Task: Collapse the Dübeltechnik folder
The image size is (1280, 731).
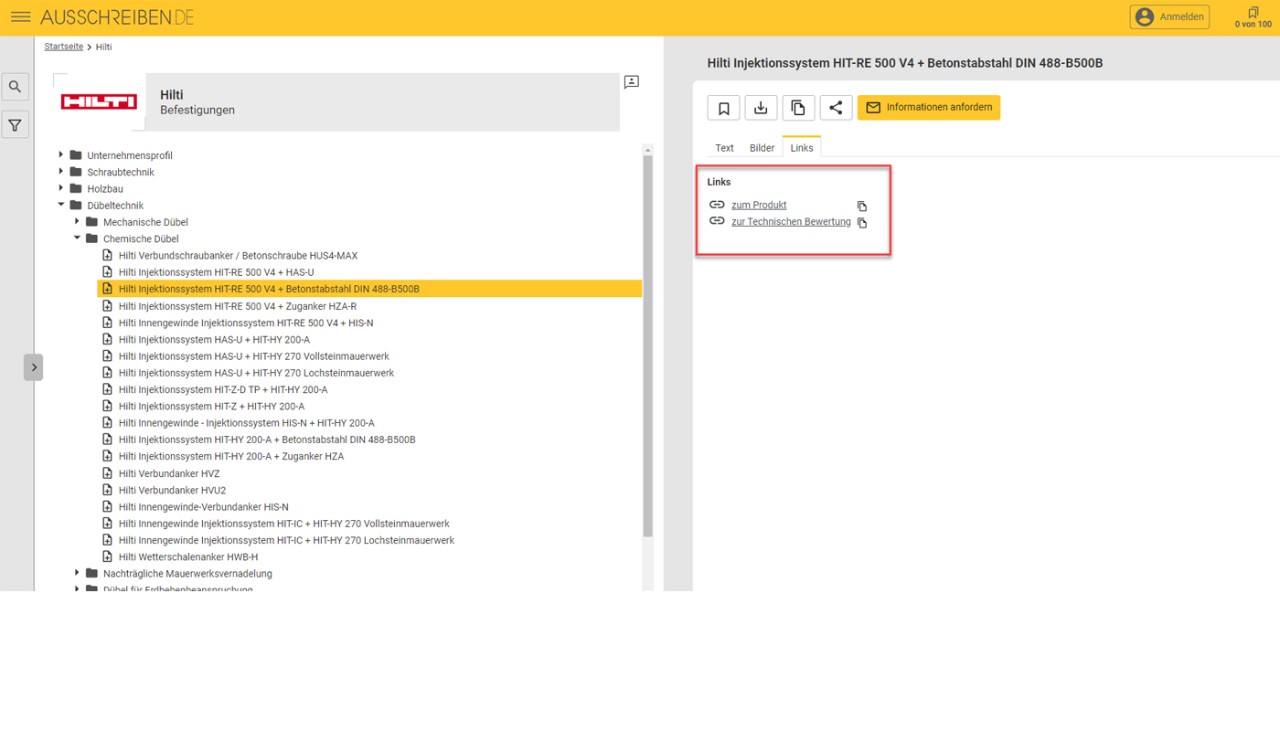Action: (x=61, y=205)
